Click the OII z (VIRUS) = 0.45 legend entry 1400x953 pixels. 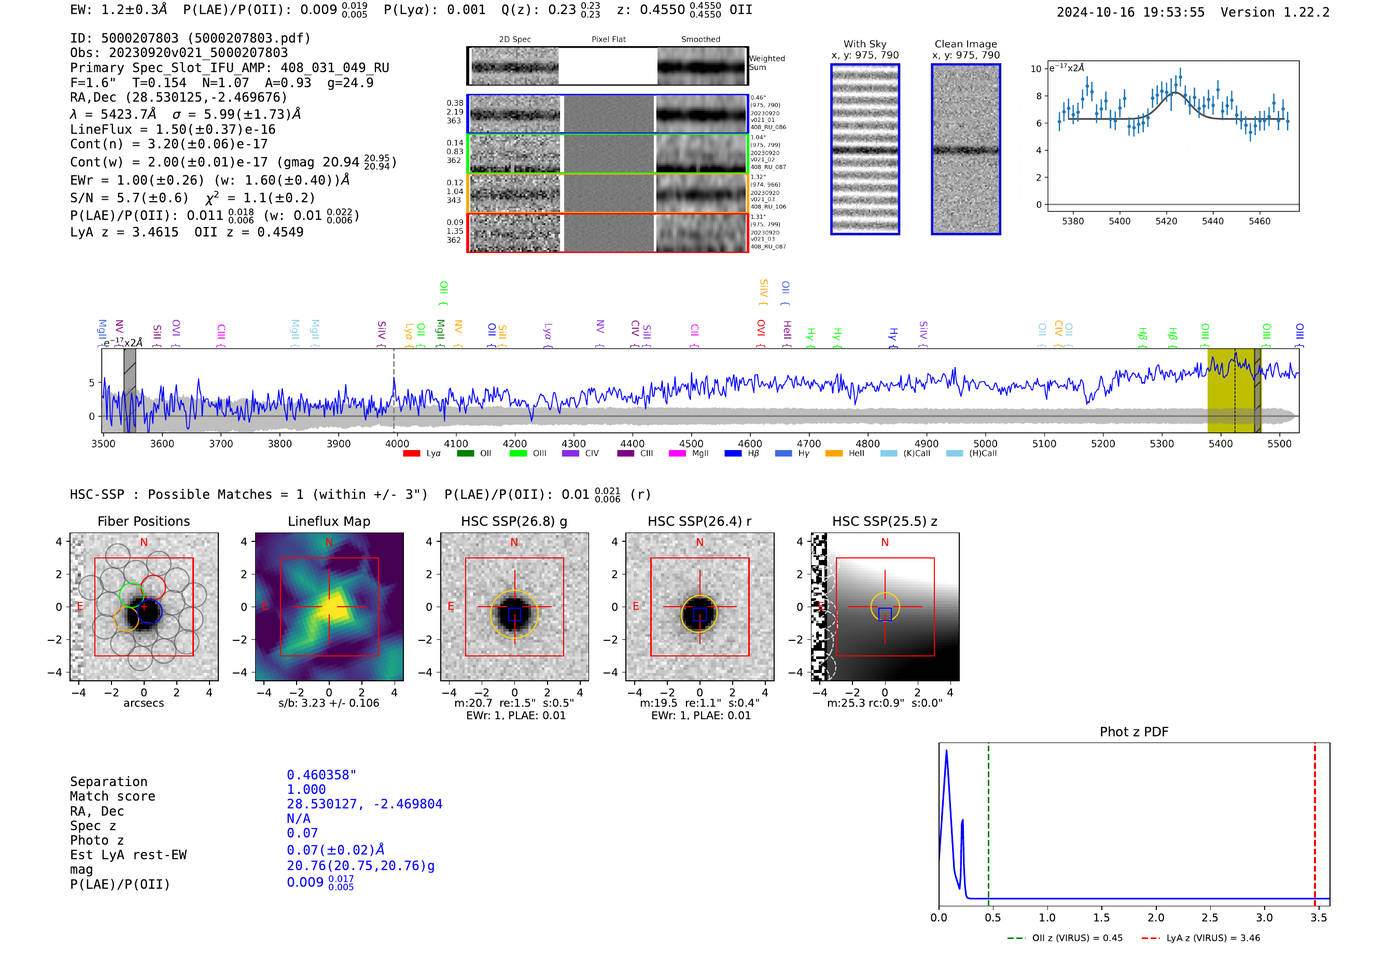[1066, 938]
